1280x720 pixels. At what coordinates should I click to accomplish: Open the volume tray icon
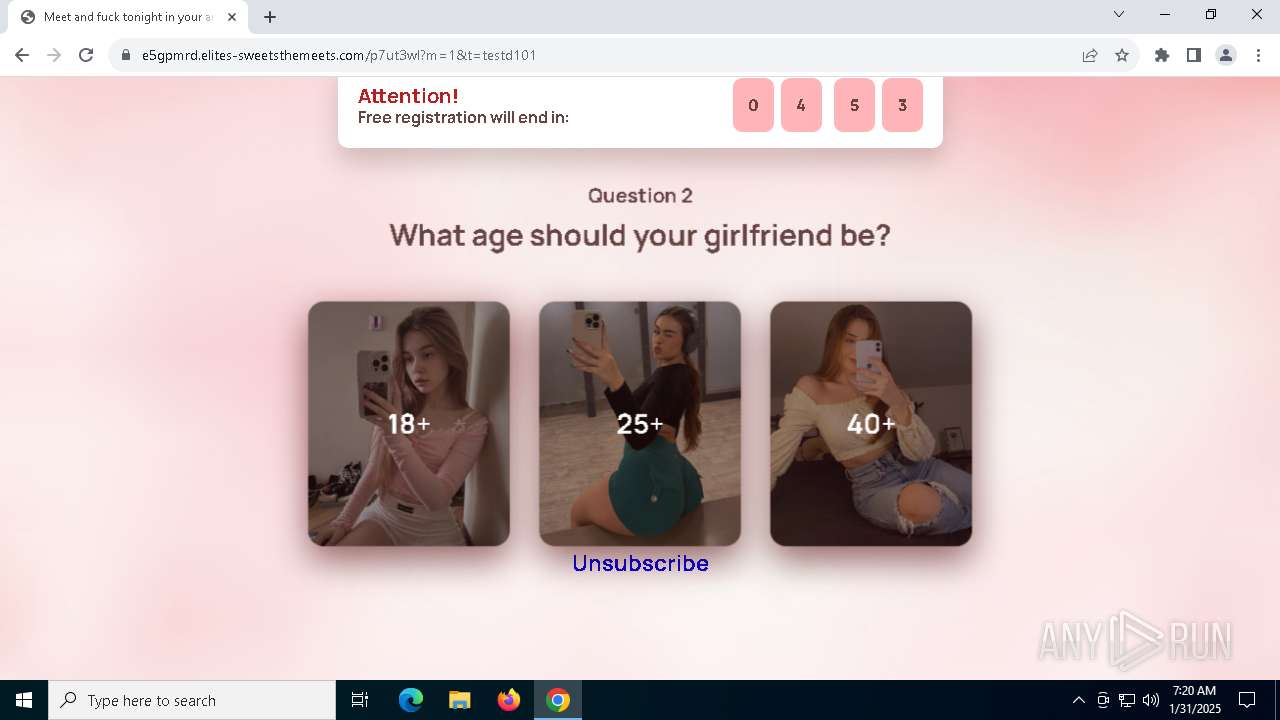pyautogui.click(x=1151, y=700)
